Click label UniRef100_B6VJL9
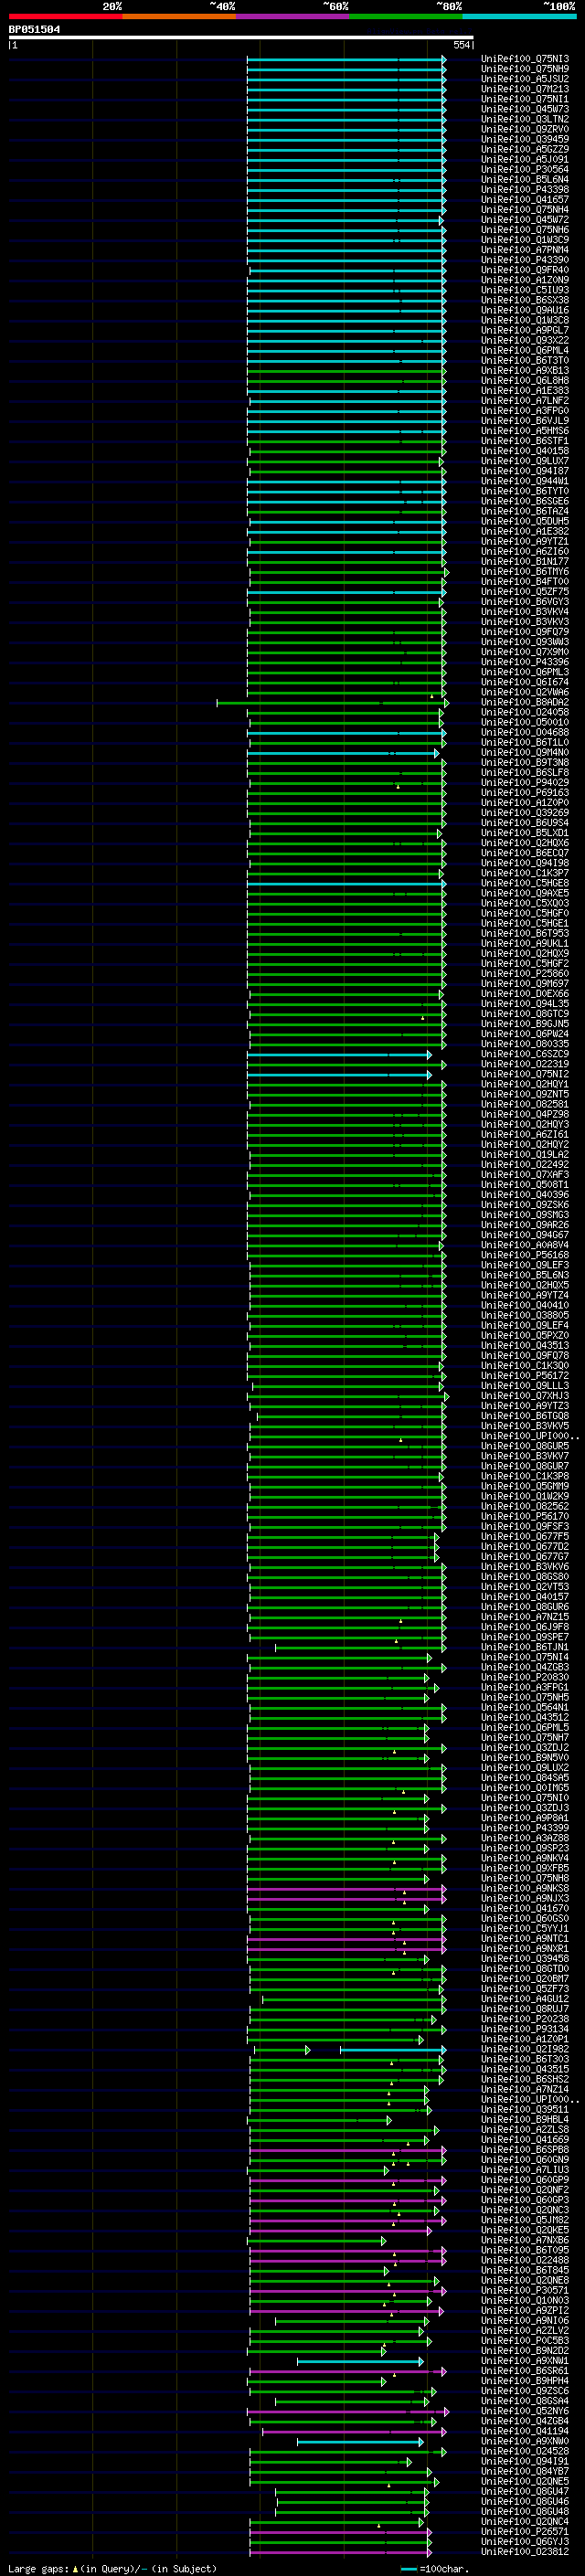Image resolution: width=585 pixels, height=2576 pixels. [524, 420]
